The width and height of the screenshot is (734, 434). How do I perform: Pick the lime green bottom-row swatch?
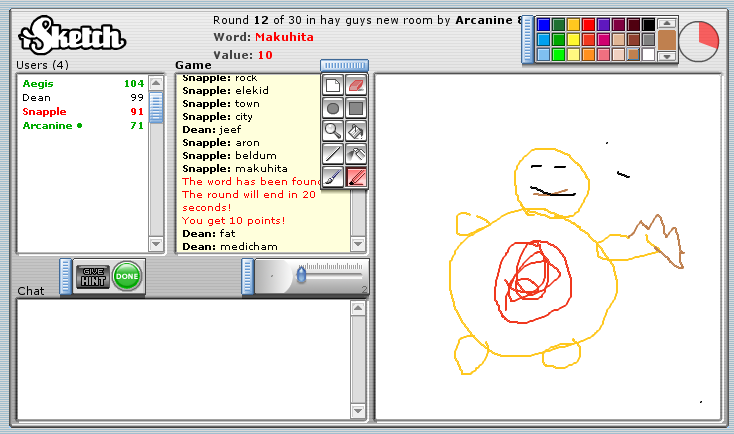[x=558, y=55]
